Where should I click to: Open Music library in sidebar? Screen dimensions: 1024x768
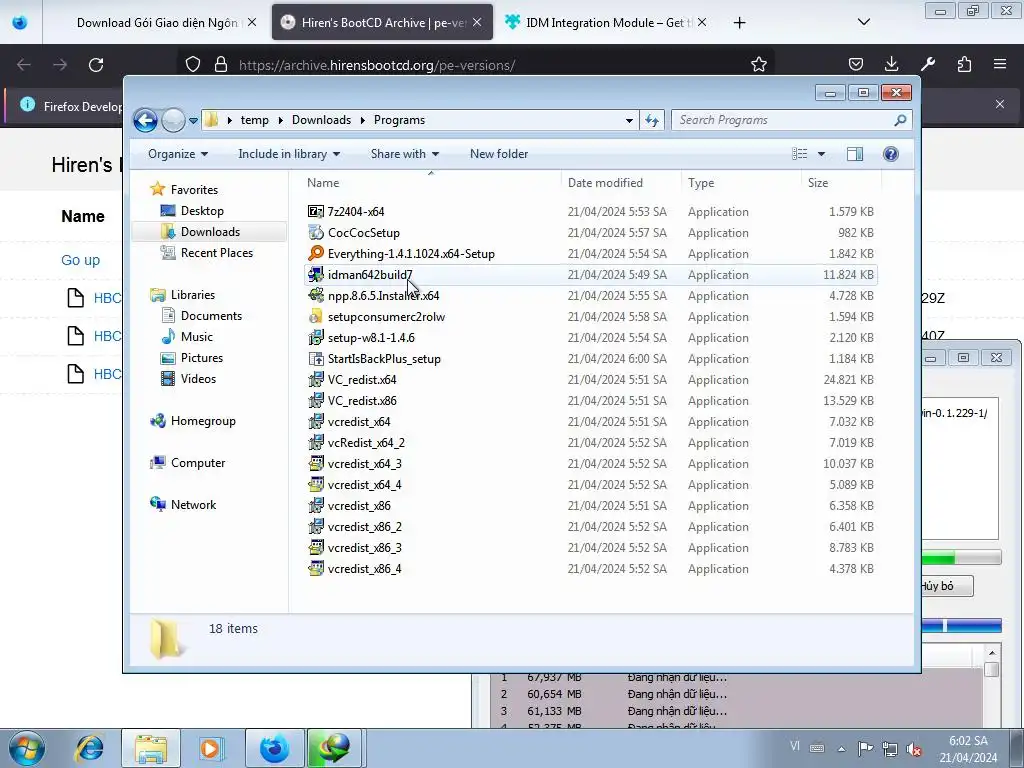(197, 337)
